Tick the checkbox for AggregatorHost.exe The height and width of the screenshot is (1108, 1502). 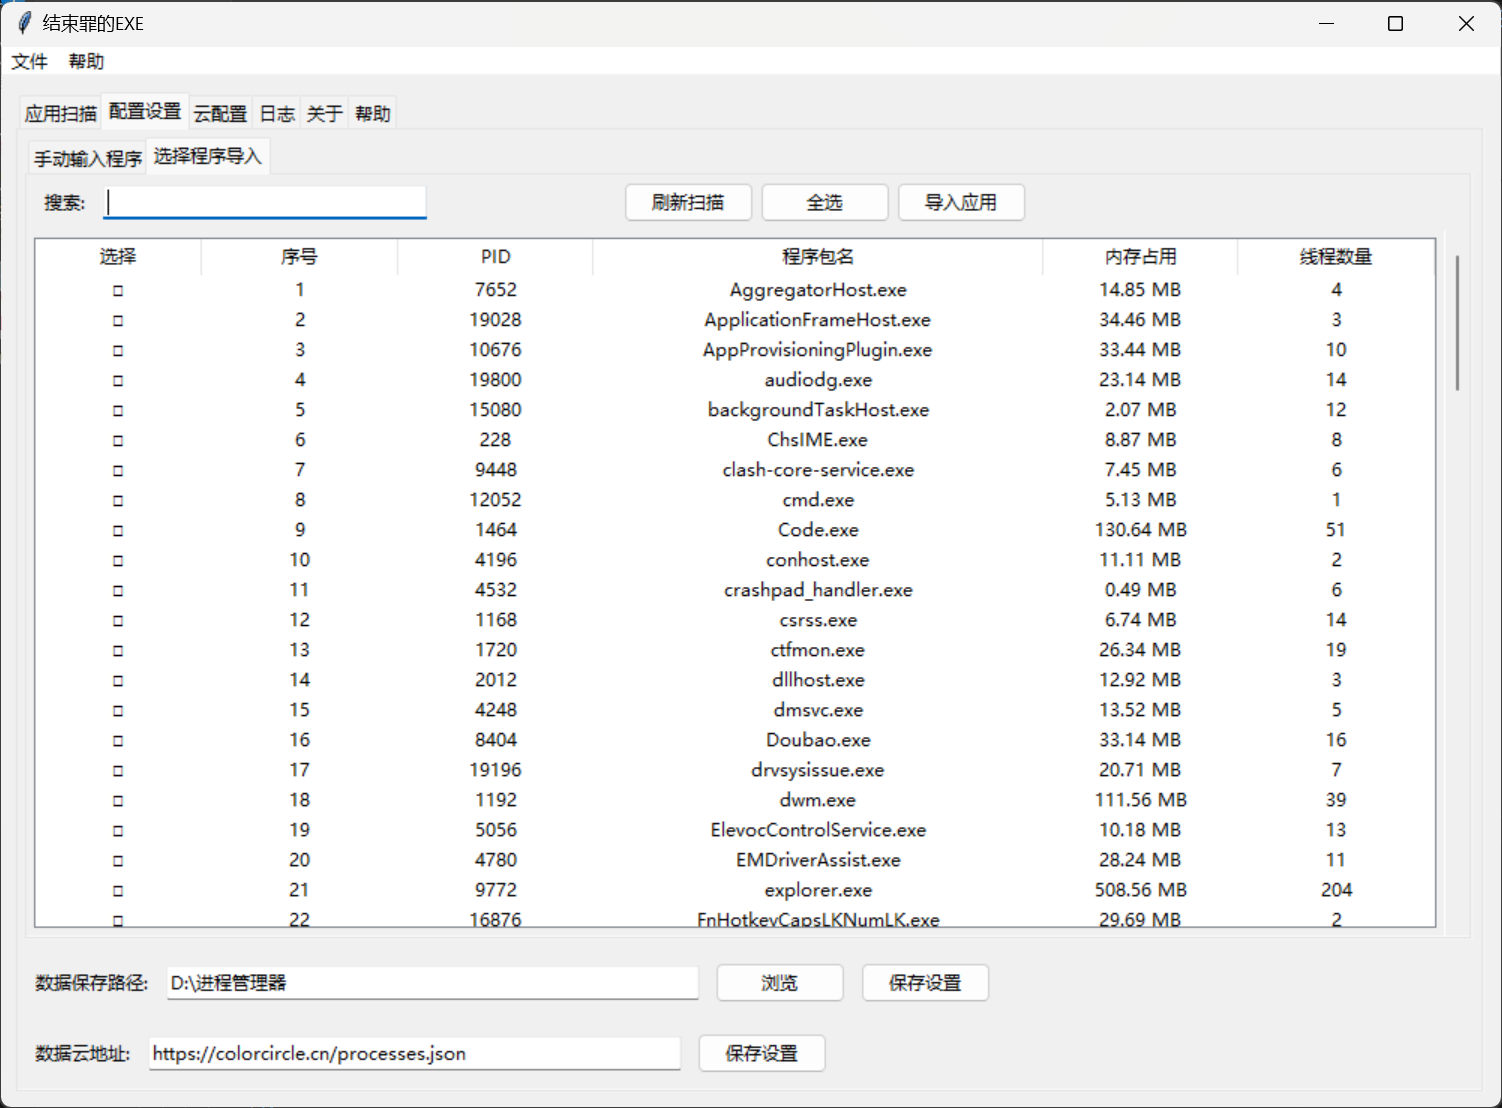(118, 291)
